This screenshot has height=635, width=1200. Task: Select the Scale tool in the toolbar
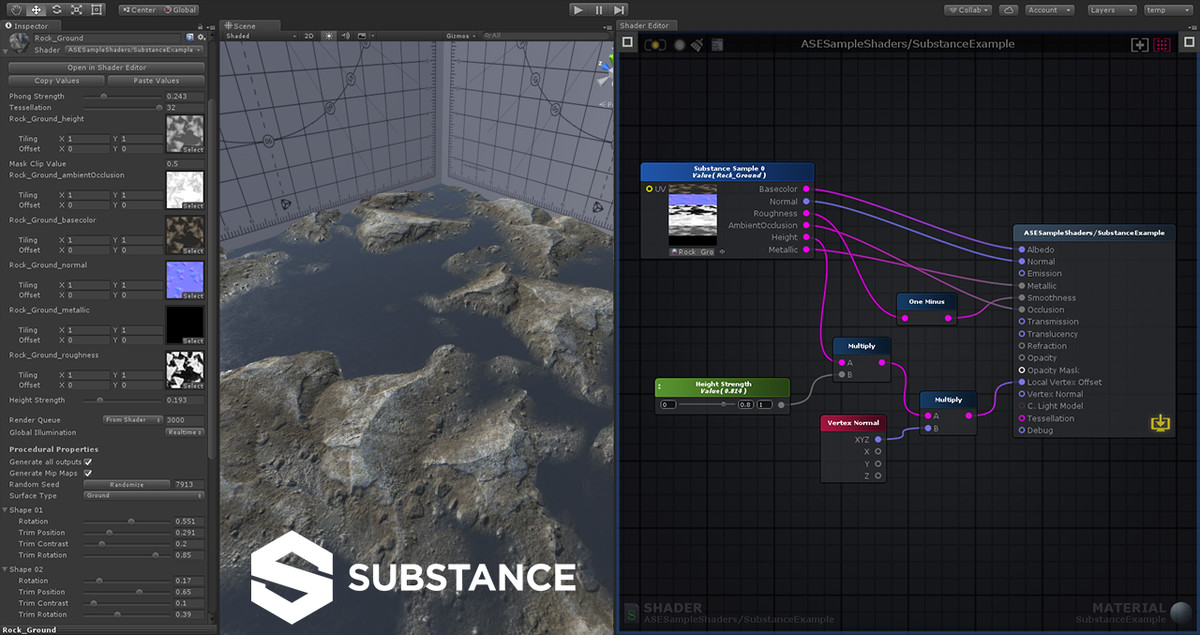(76, 9)
